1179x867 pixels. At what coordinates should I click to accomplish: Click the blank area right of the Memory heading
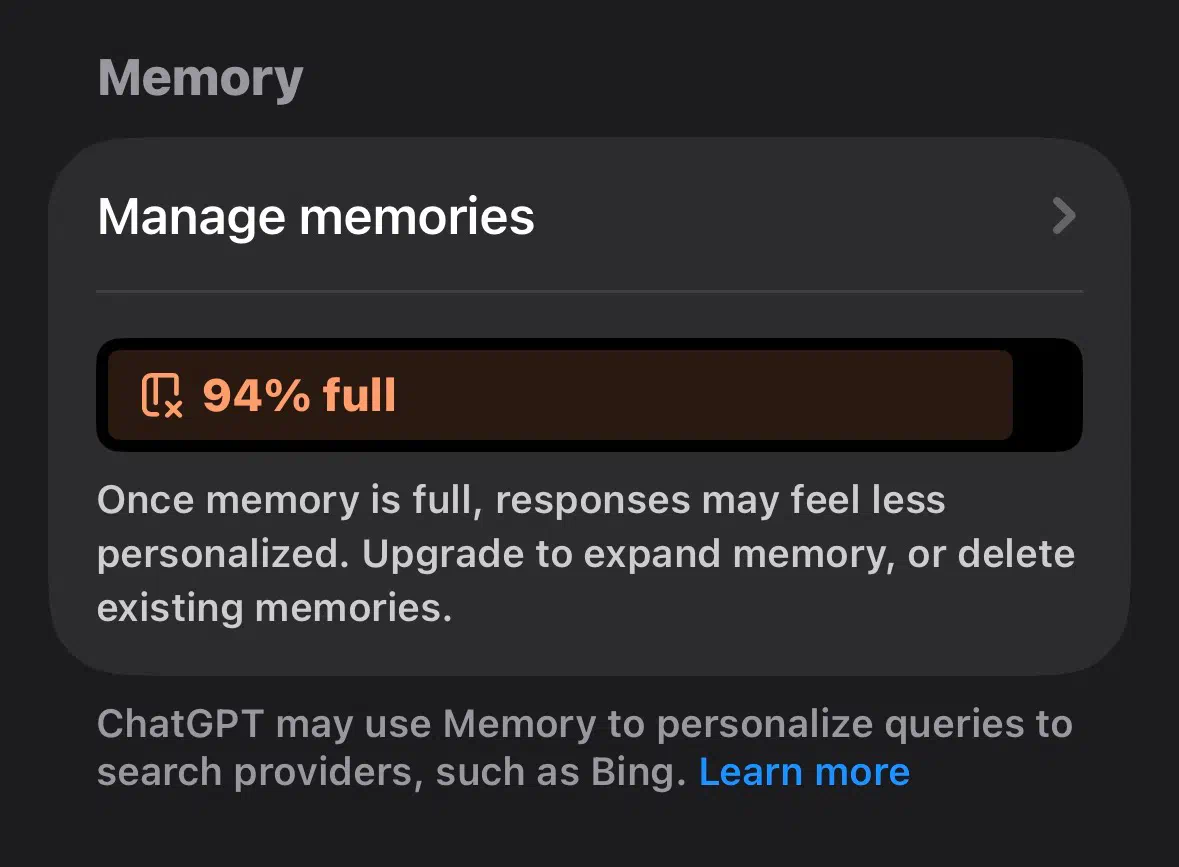click(700, 78)
